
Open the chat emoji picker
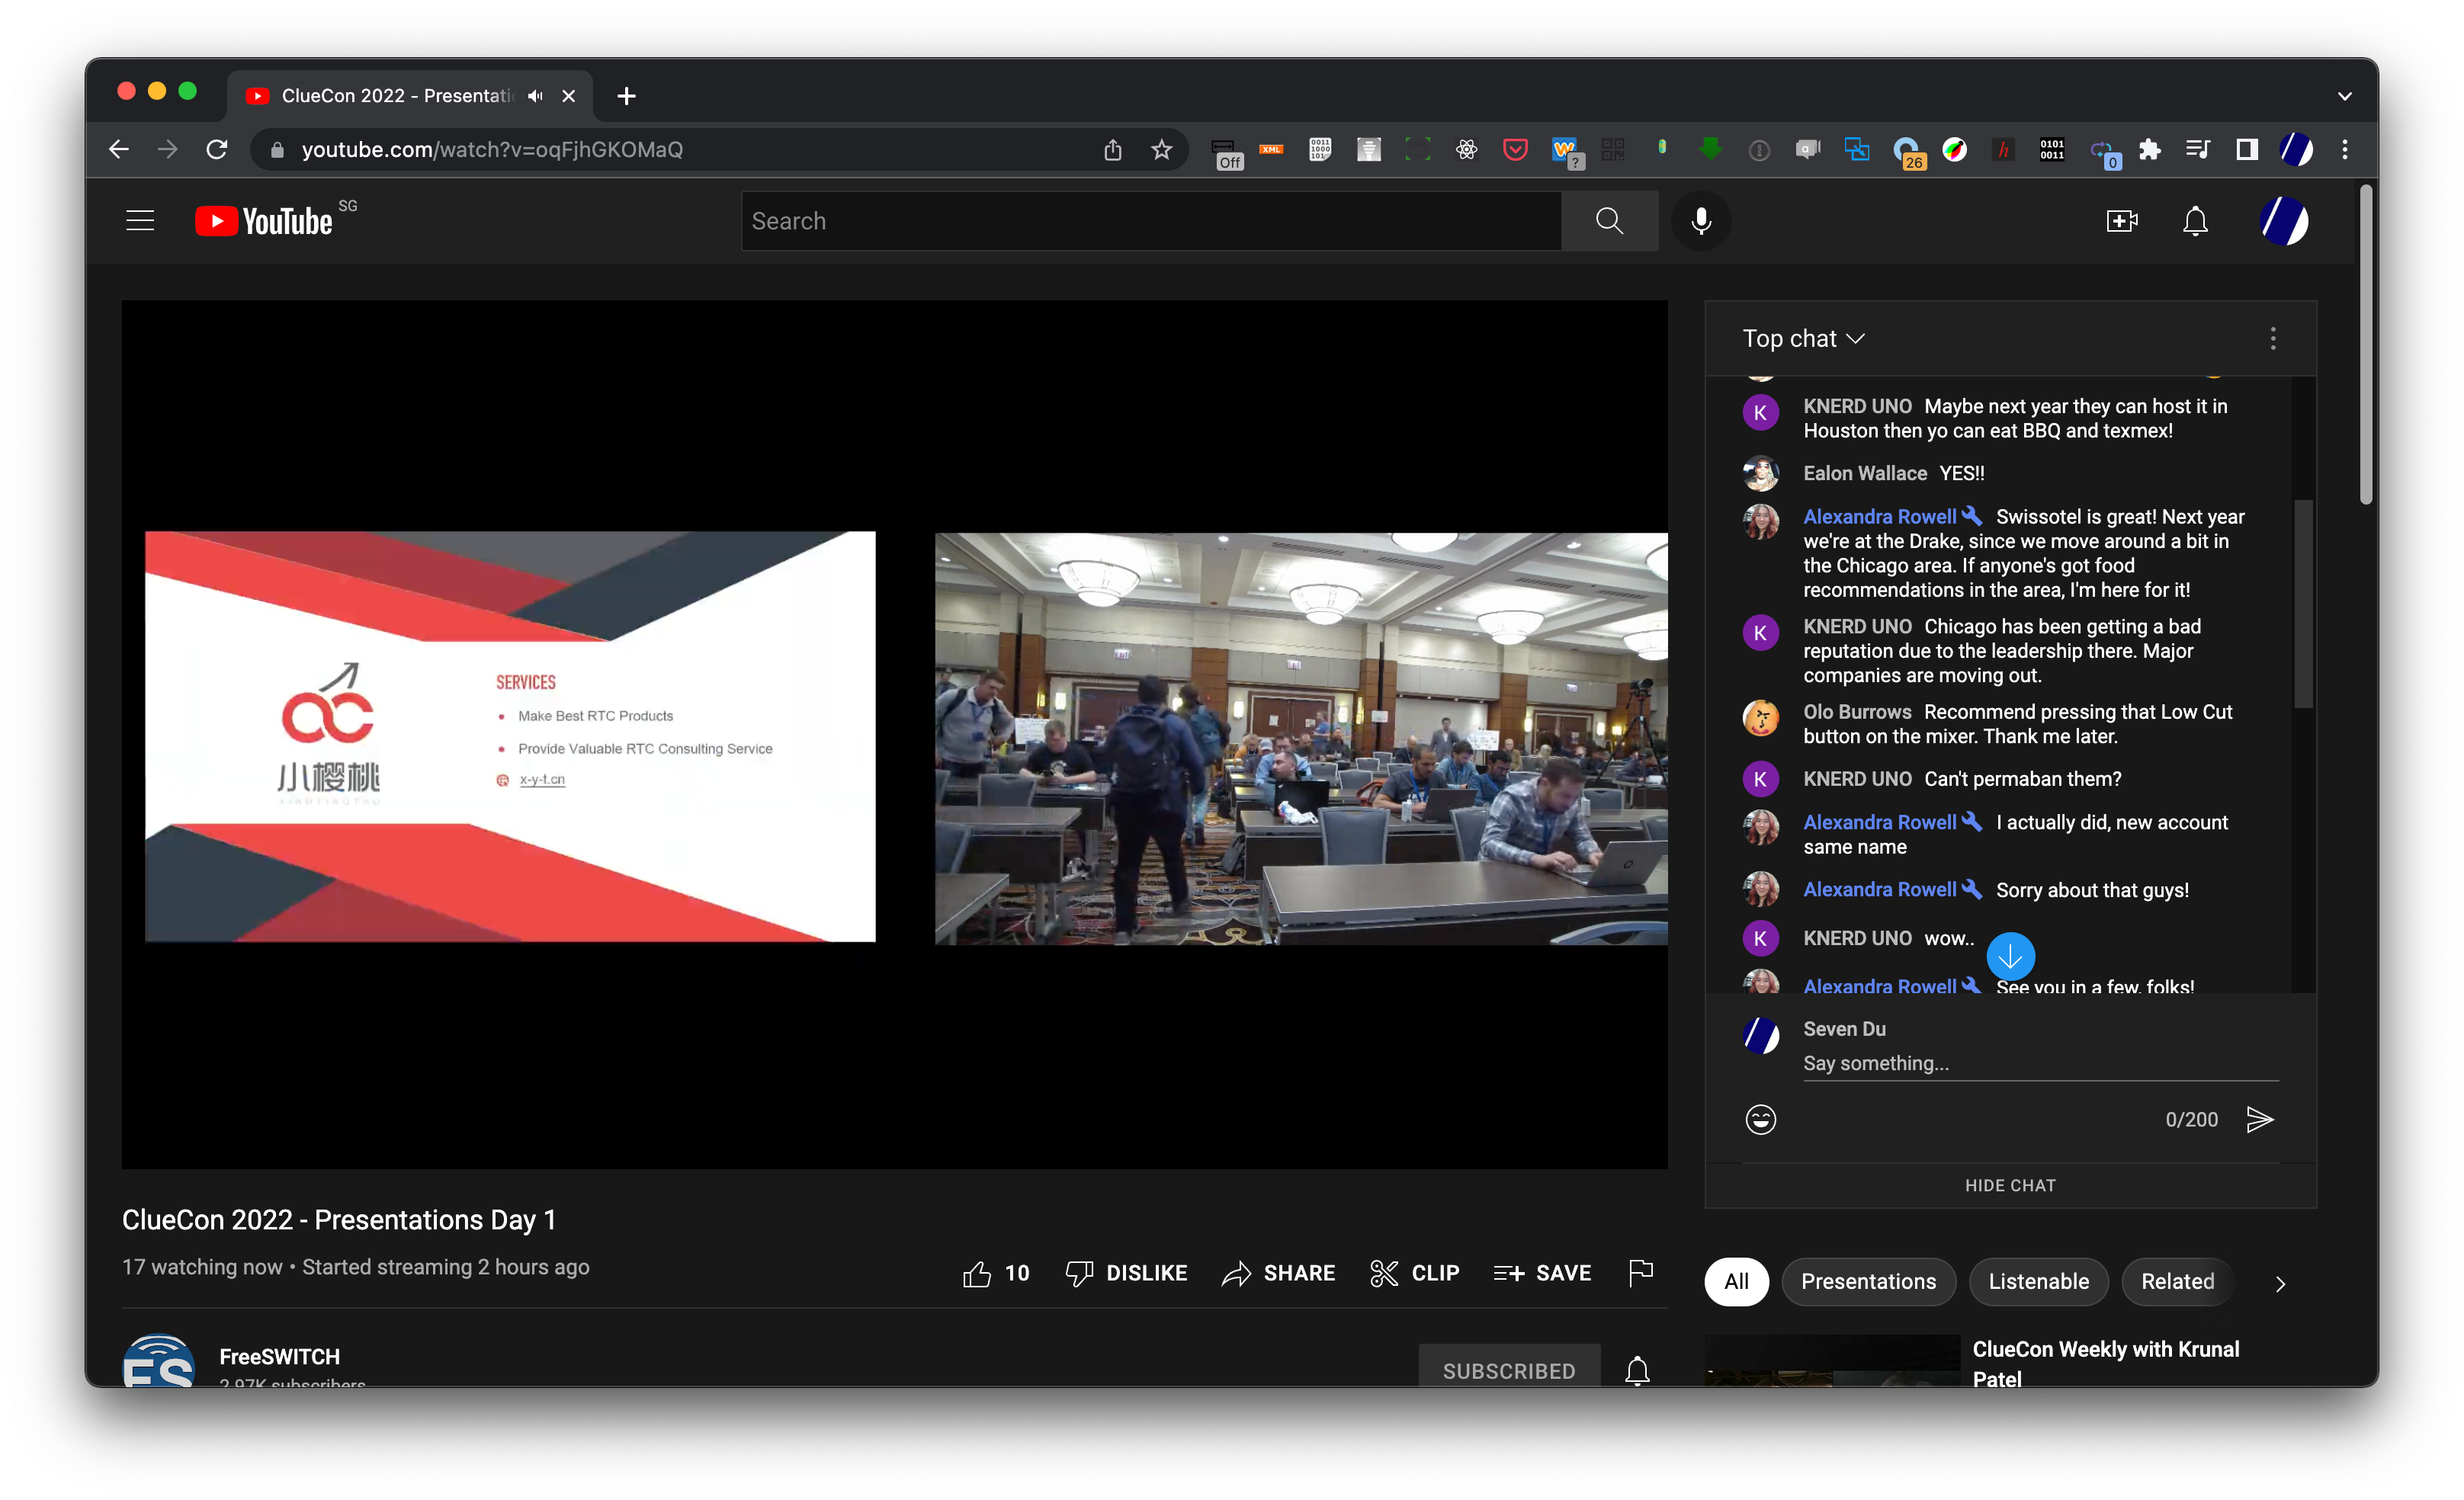(x=1760, y=1119)
